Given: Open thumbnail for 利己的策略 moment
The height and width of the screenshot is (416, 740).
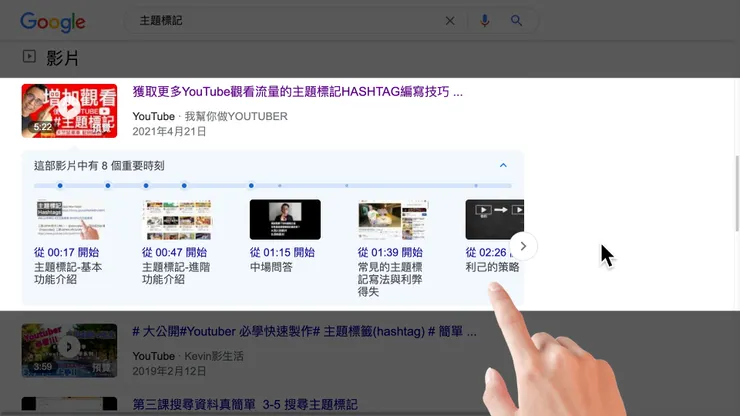Looking at the screenshot, I should [x=495, y=219].
